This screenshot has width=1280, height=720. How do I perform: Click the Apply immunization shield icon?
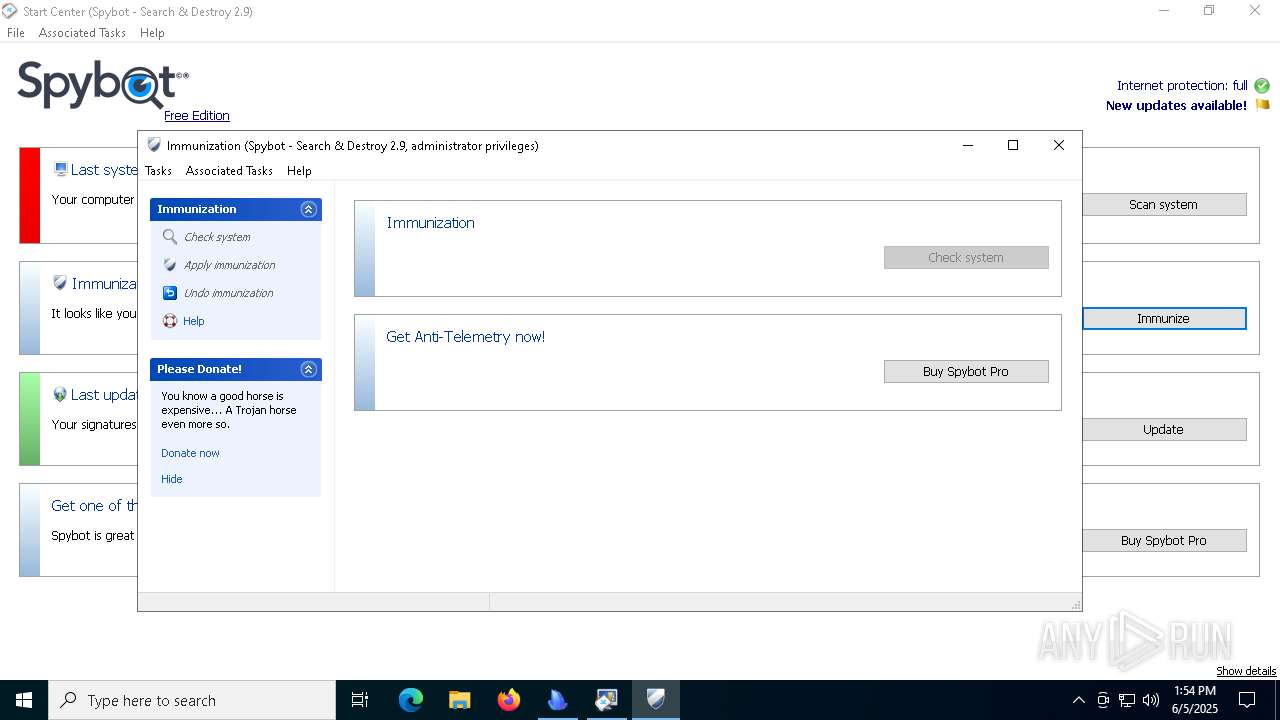pos(170,265)
